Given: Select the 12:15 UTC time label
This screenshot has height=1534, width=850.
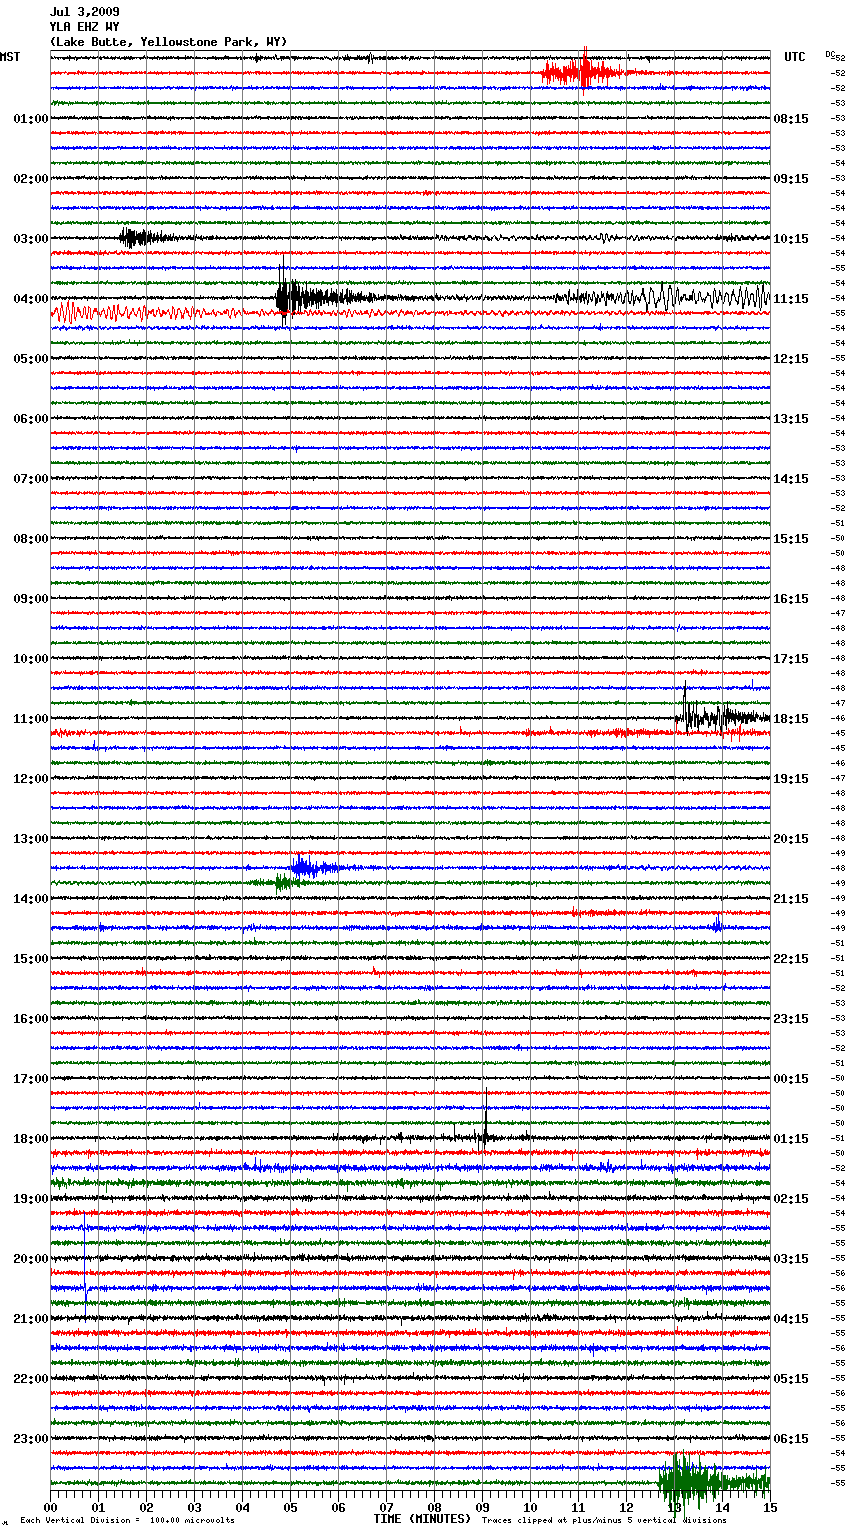Looking at the screenshot, I should (791, 359).
